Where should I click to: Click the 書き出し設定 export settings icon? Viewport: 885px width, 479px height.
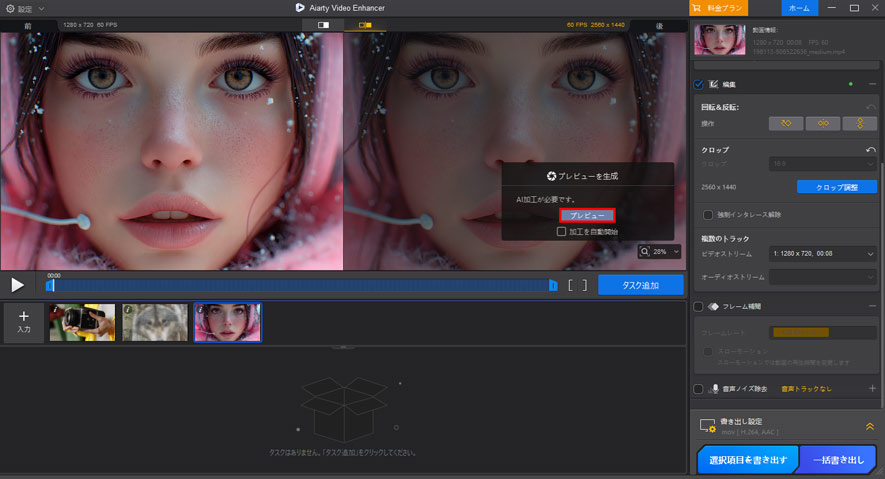click(708, 426)
